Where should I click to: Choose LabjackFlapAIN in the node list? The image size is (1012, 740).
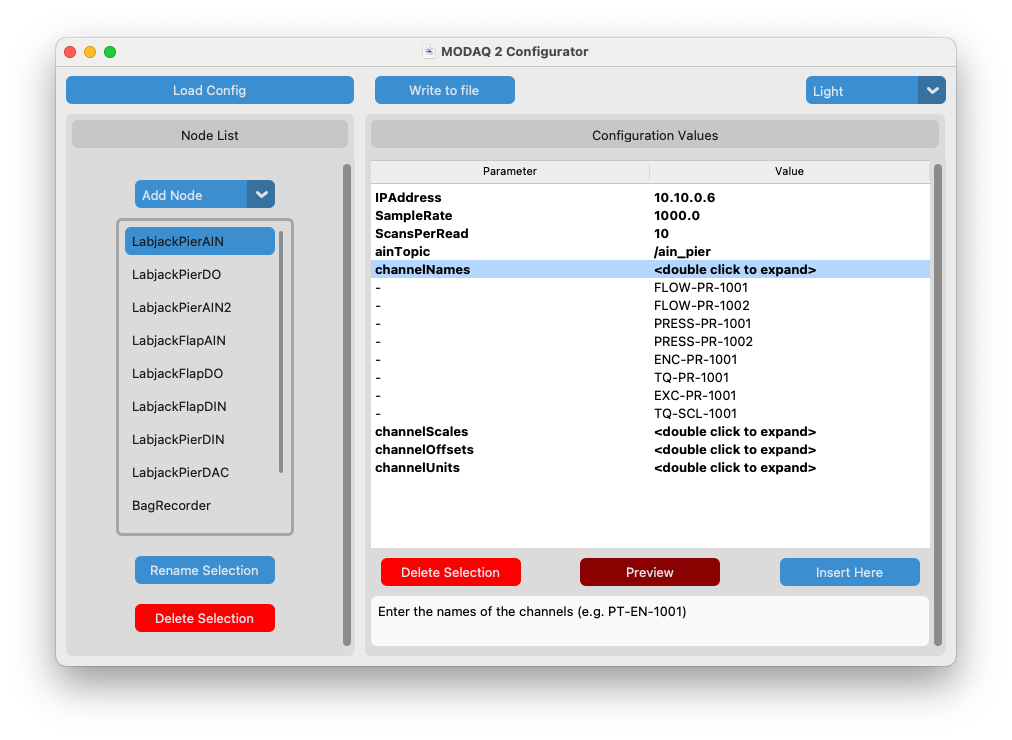coord(179,340)
